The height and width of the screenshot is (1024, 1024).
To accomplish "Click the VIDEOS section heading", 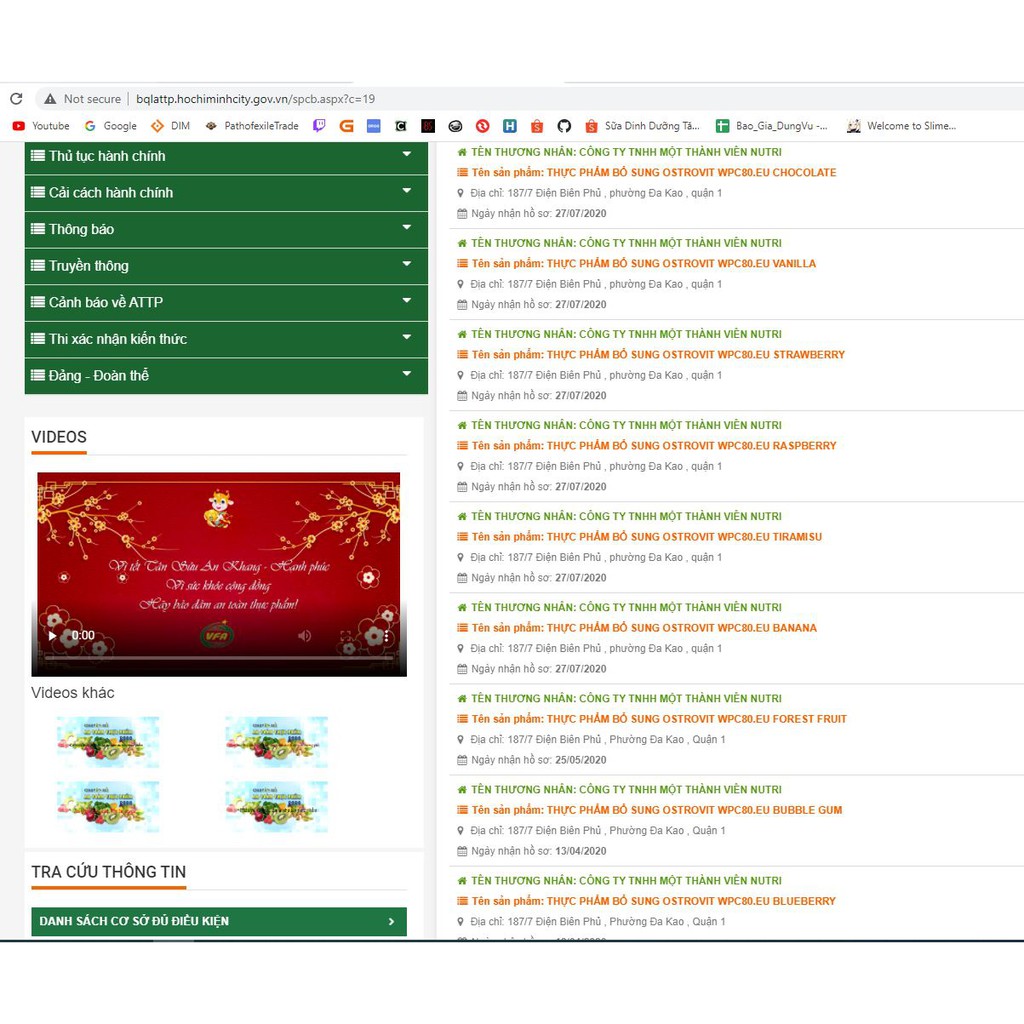I will pos(59,437).
